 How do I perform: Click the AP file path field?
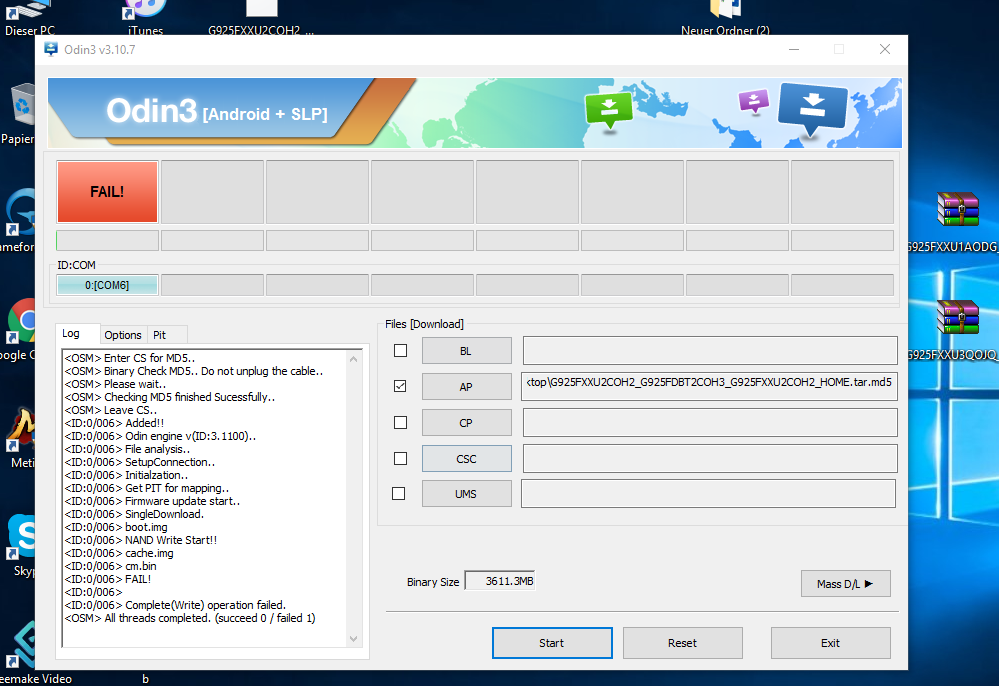click(709, 387)
